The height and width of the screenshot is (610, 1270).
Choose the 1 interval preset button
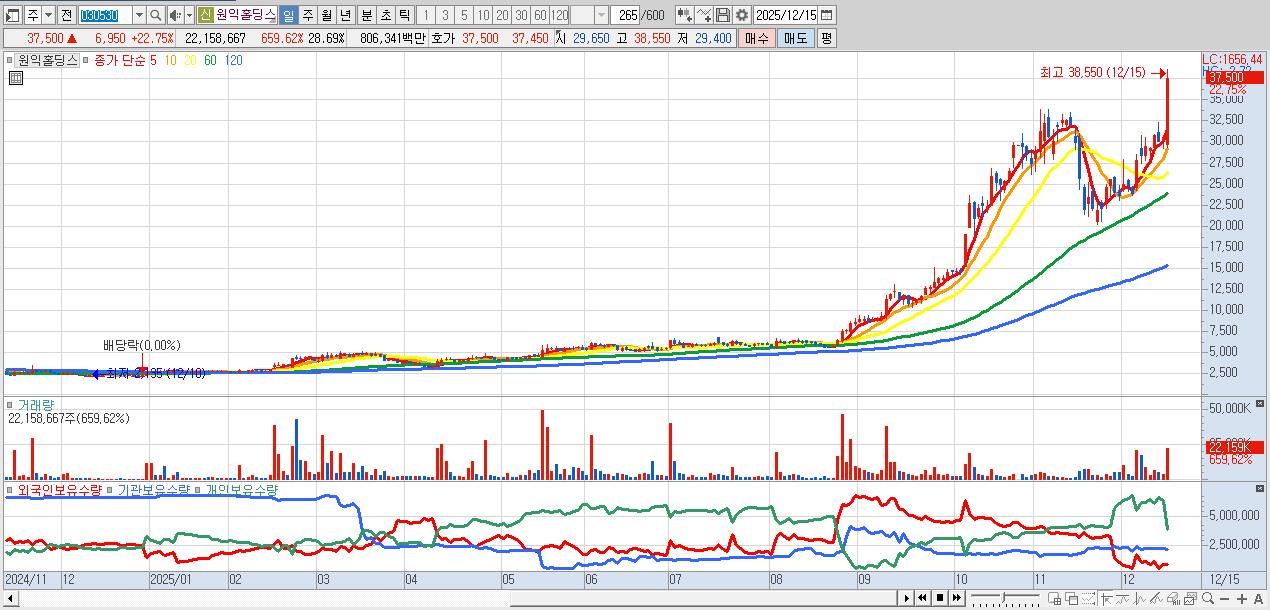coord(427,15)
